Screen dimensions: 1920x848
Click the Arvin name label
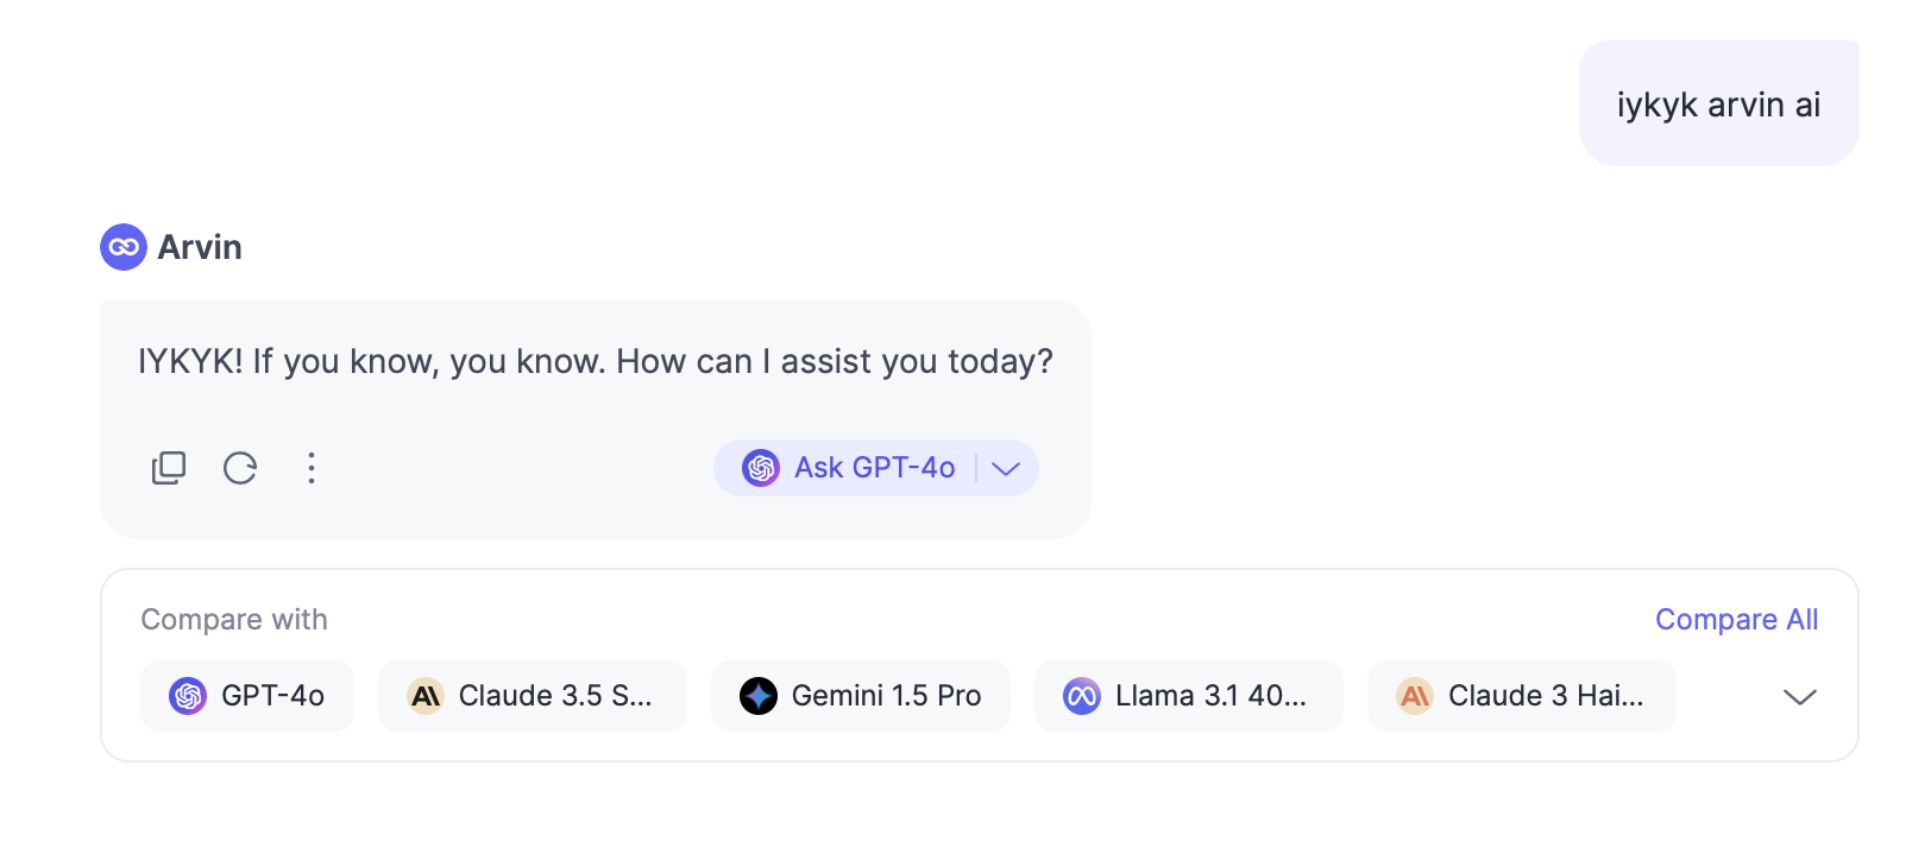[x=200, y=247]
